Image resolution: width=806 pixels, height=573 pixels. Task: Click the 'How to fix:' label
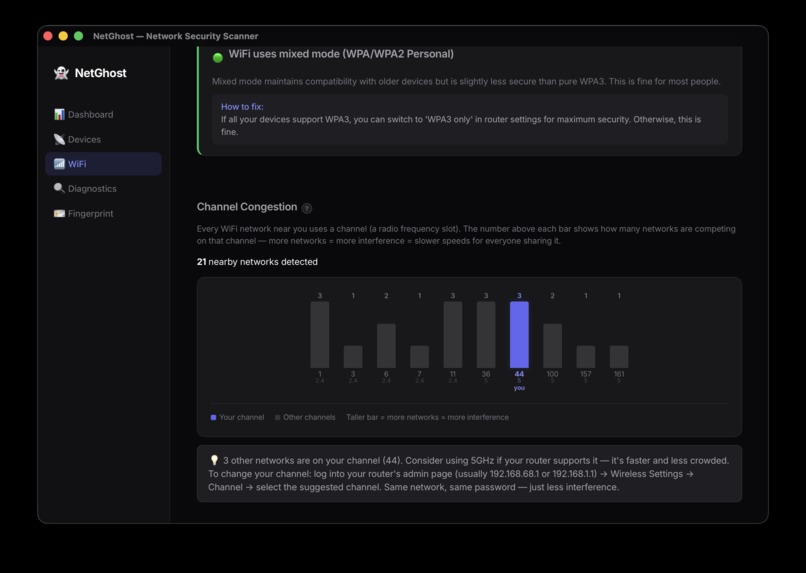coord(242,106)
